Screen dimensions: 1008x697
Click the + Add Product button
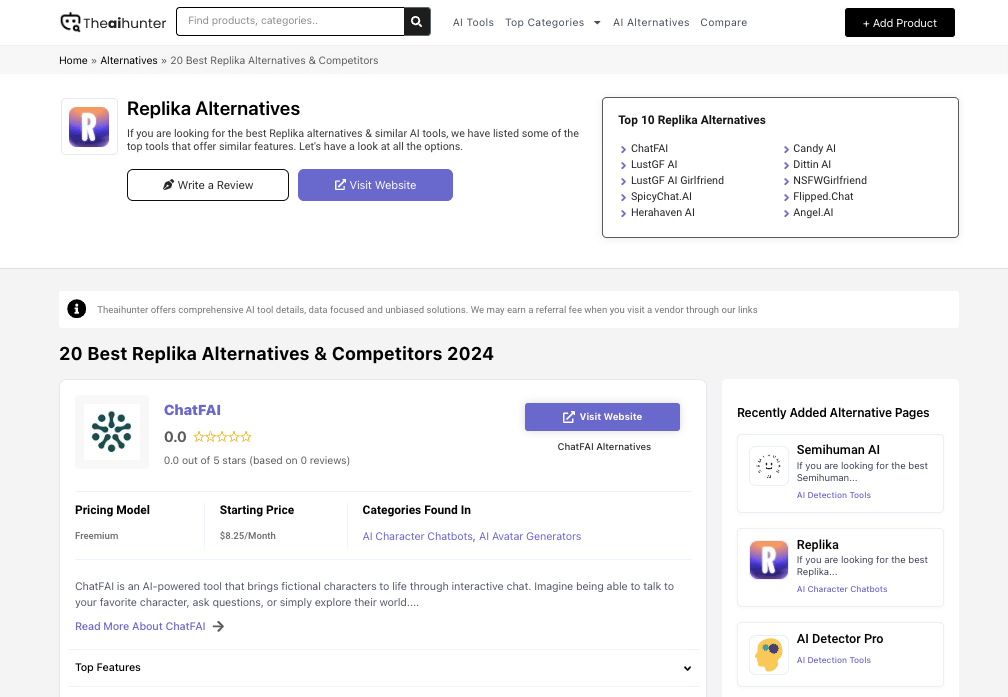coord(899,23)
